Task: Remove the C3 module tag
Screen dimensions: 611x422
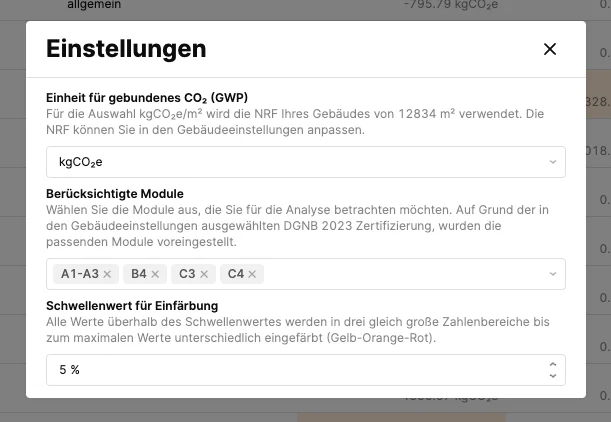Action: coord(204,274)
